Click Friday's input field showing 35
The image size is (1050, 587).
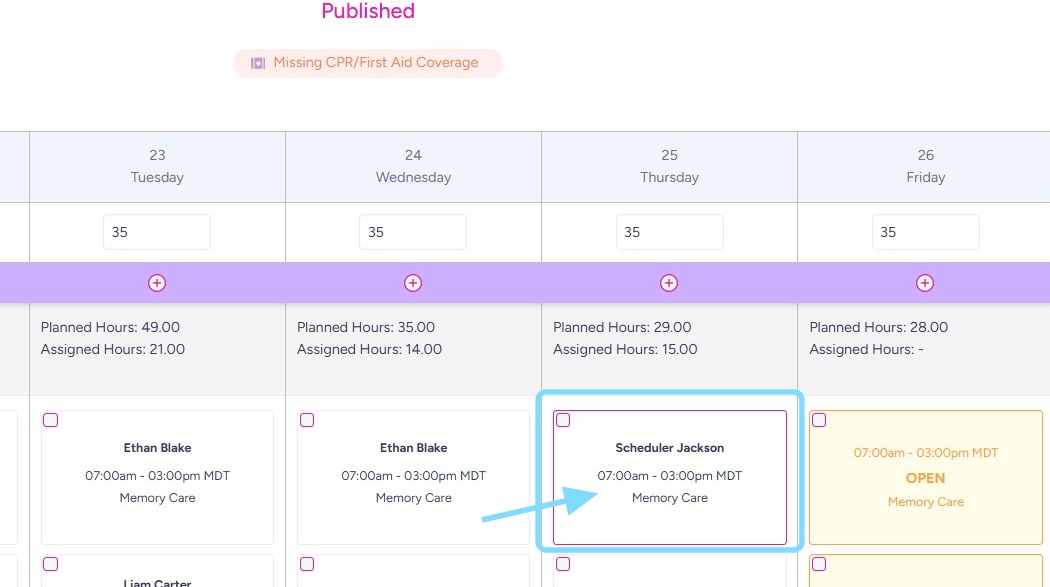925,232
